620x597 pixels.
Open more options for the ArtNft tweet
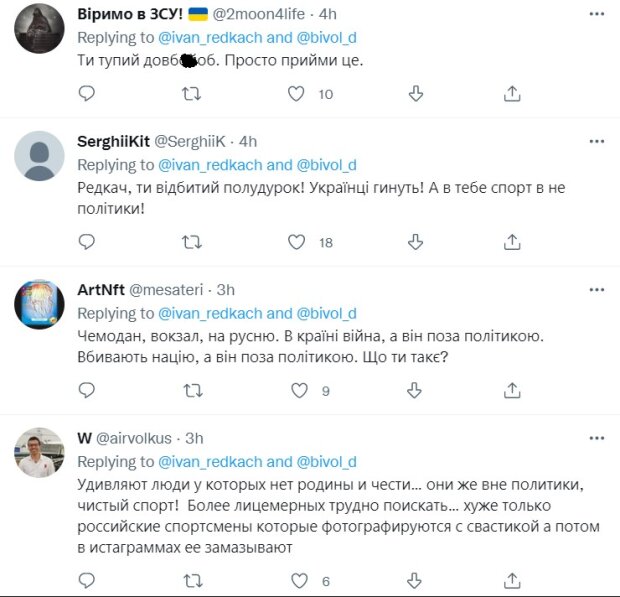click(x=596, y=289)
